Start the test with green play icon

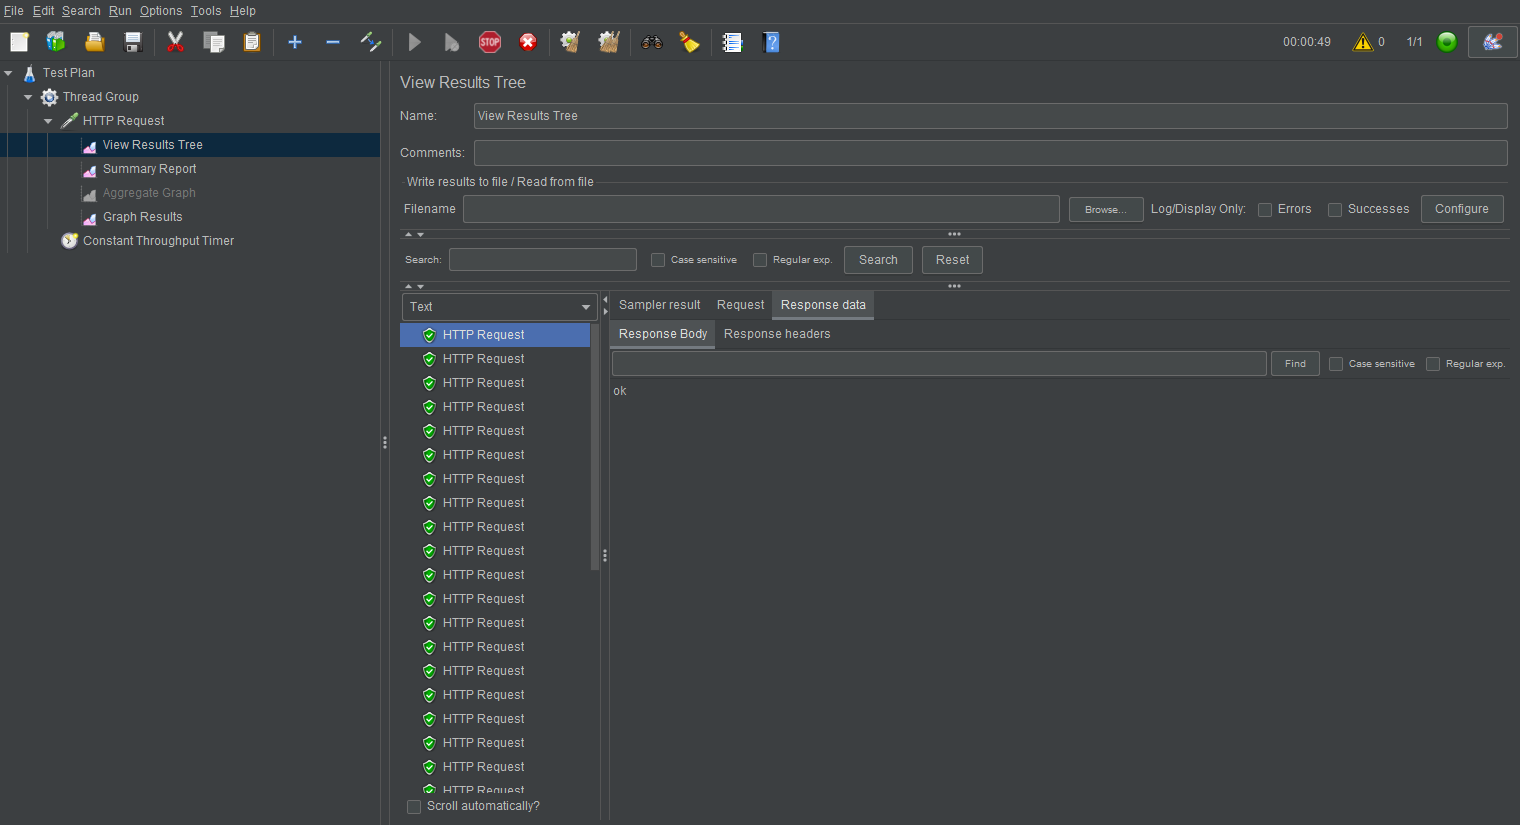point(414,42)
